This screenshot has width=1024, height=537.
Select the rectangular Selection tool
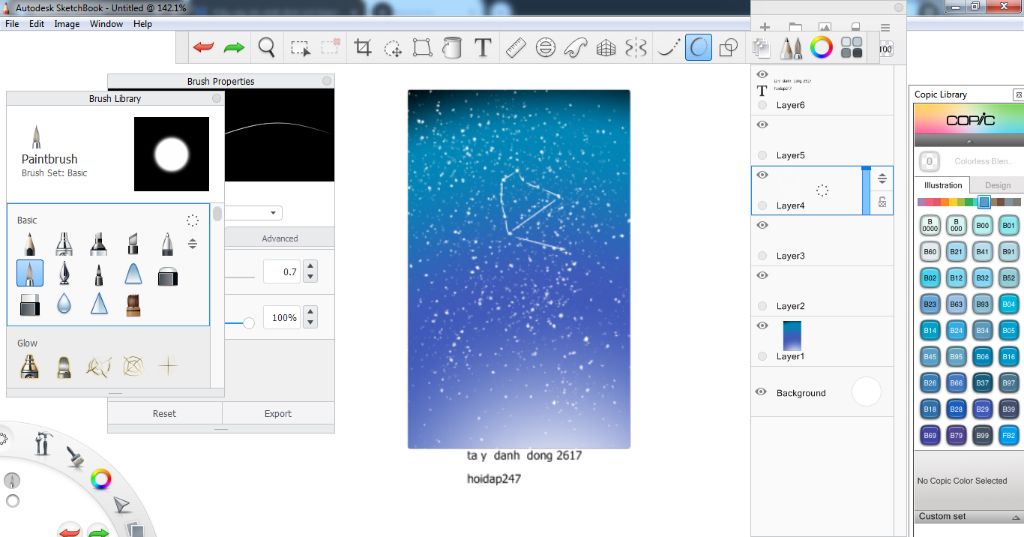click(300, 48)
